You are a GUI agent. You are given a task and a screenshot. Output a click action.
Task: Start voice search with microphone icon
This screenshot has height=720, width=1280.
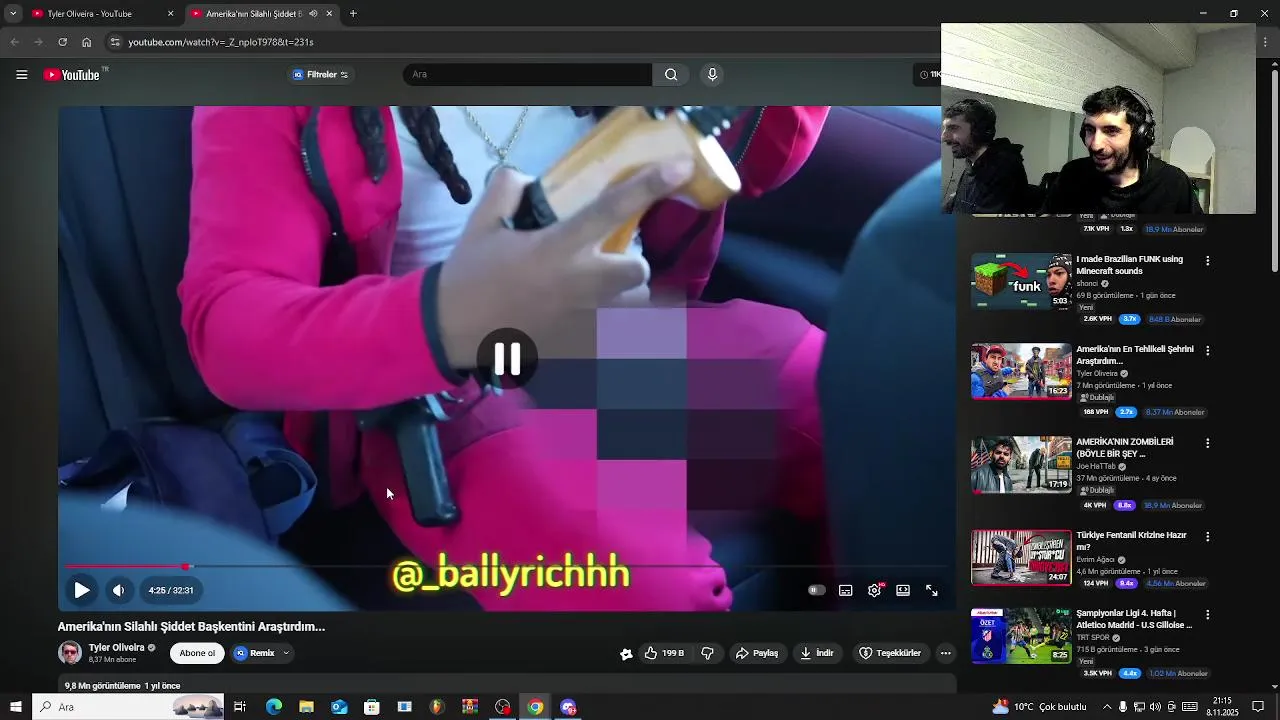pyautogui.click(x=712, y=74)
